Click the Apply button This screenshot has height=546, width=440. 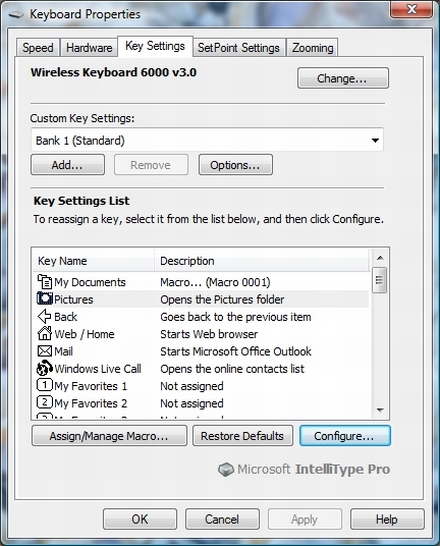click(x=305, y=519)
